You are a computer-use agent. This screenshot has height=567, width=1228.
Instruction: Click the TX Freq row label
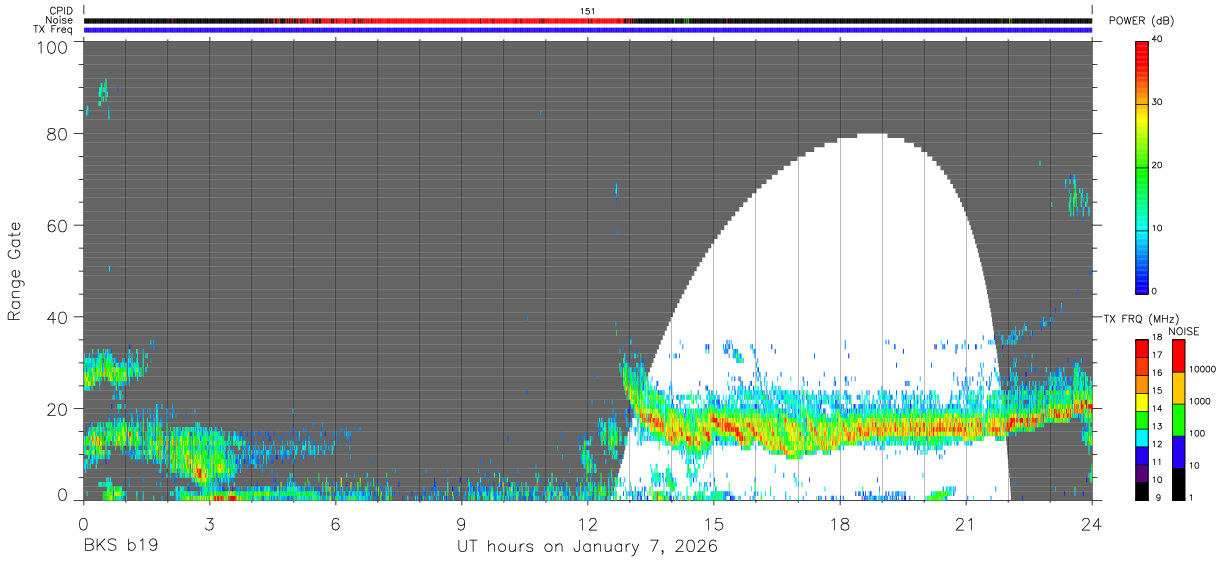(x=54, y=30)
